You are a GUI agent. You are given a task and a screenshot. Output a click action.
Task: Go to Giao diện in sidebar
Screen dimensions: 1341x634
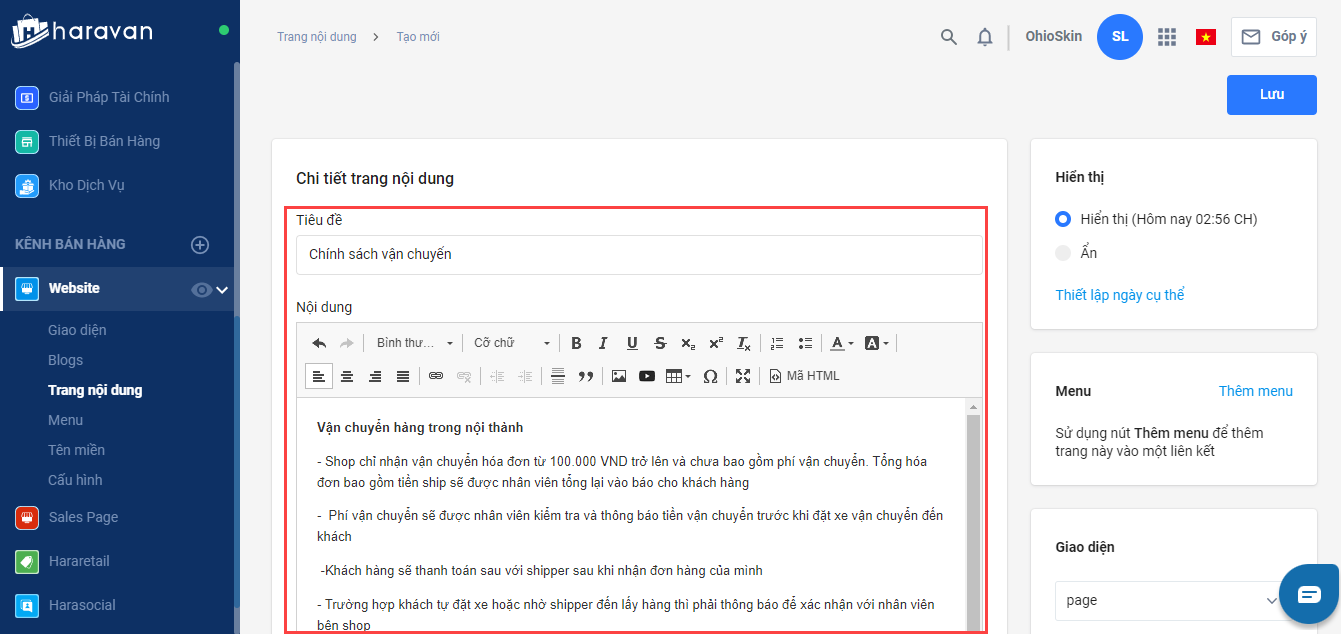click(77, 330)
